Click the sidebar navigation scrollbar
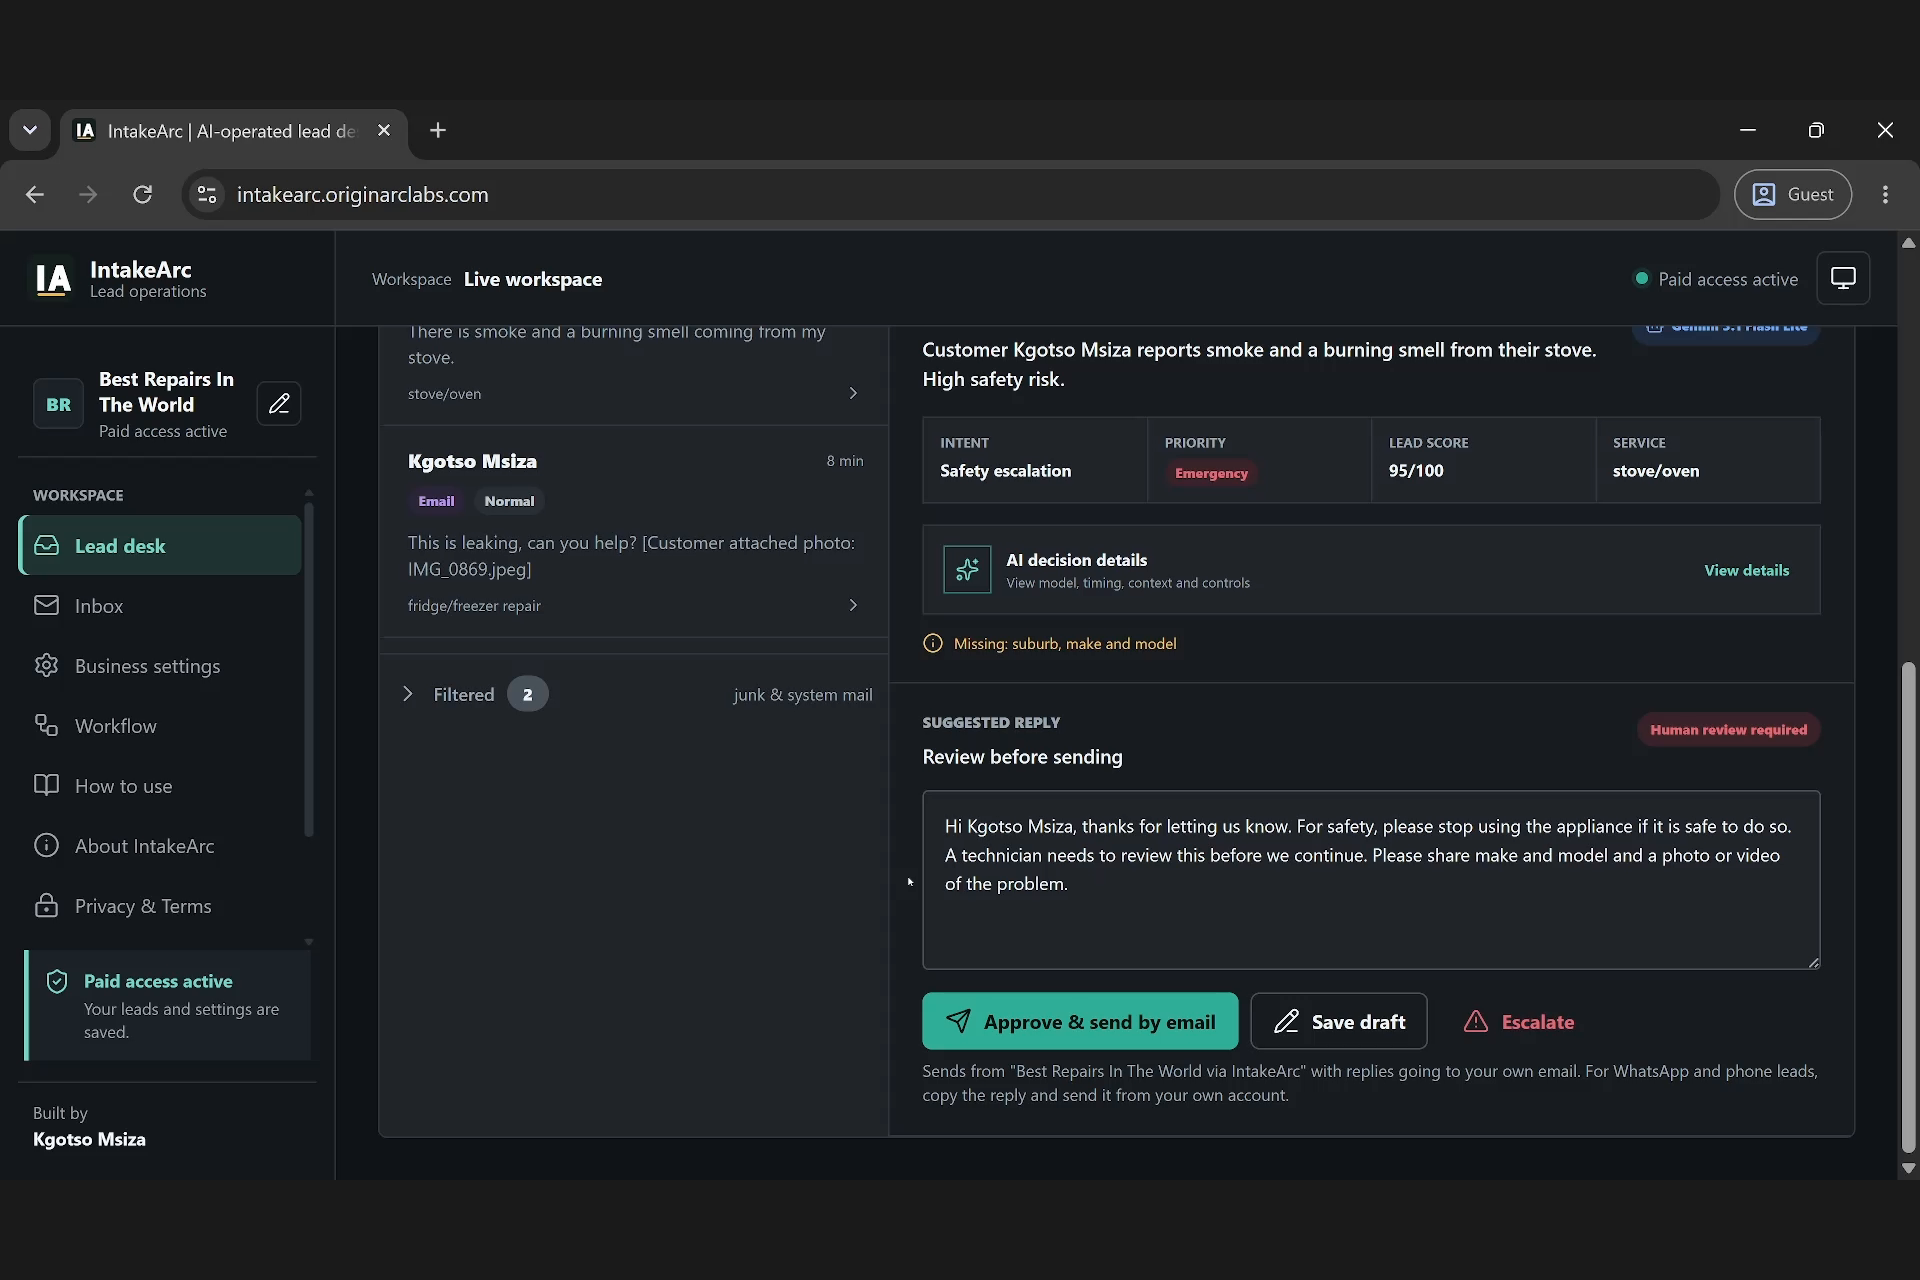 tap(309, 668)
